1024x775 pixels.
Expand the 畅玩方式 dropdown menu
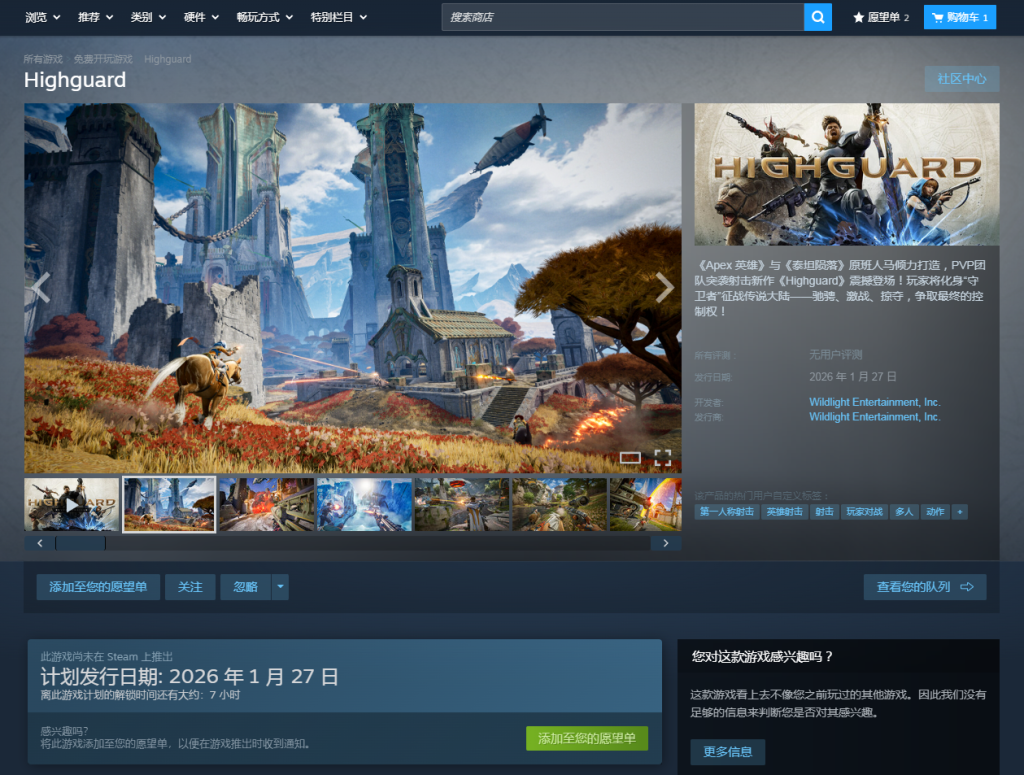264,17
